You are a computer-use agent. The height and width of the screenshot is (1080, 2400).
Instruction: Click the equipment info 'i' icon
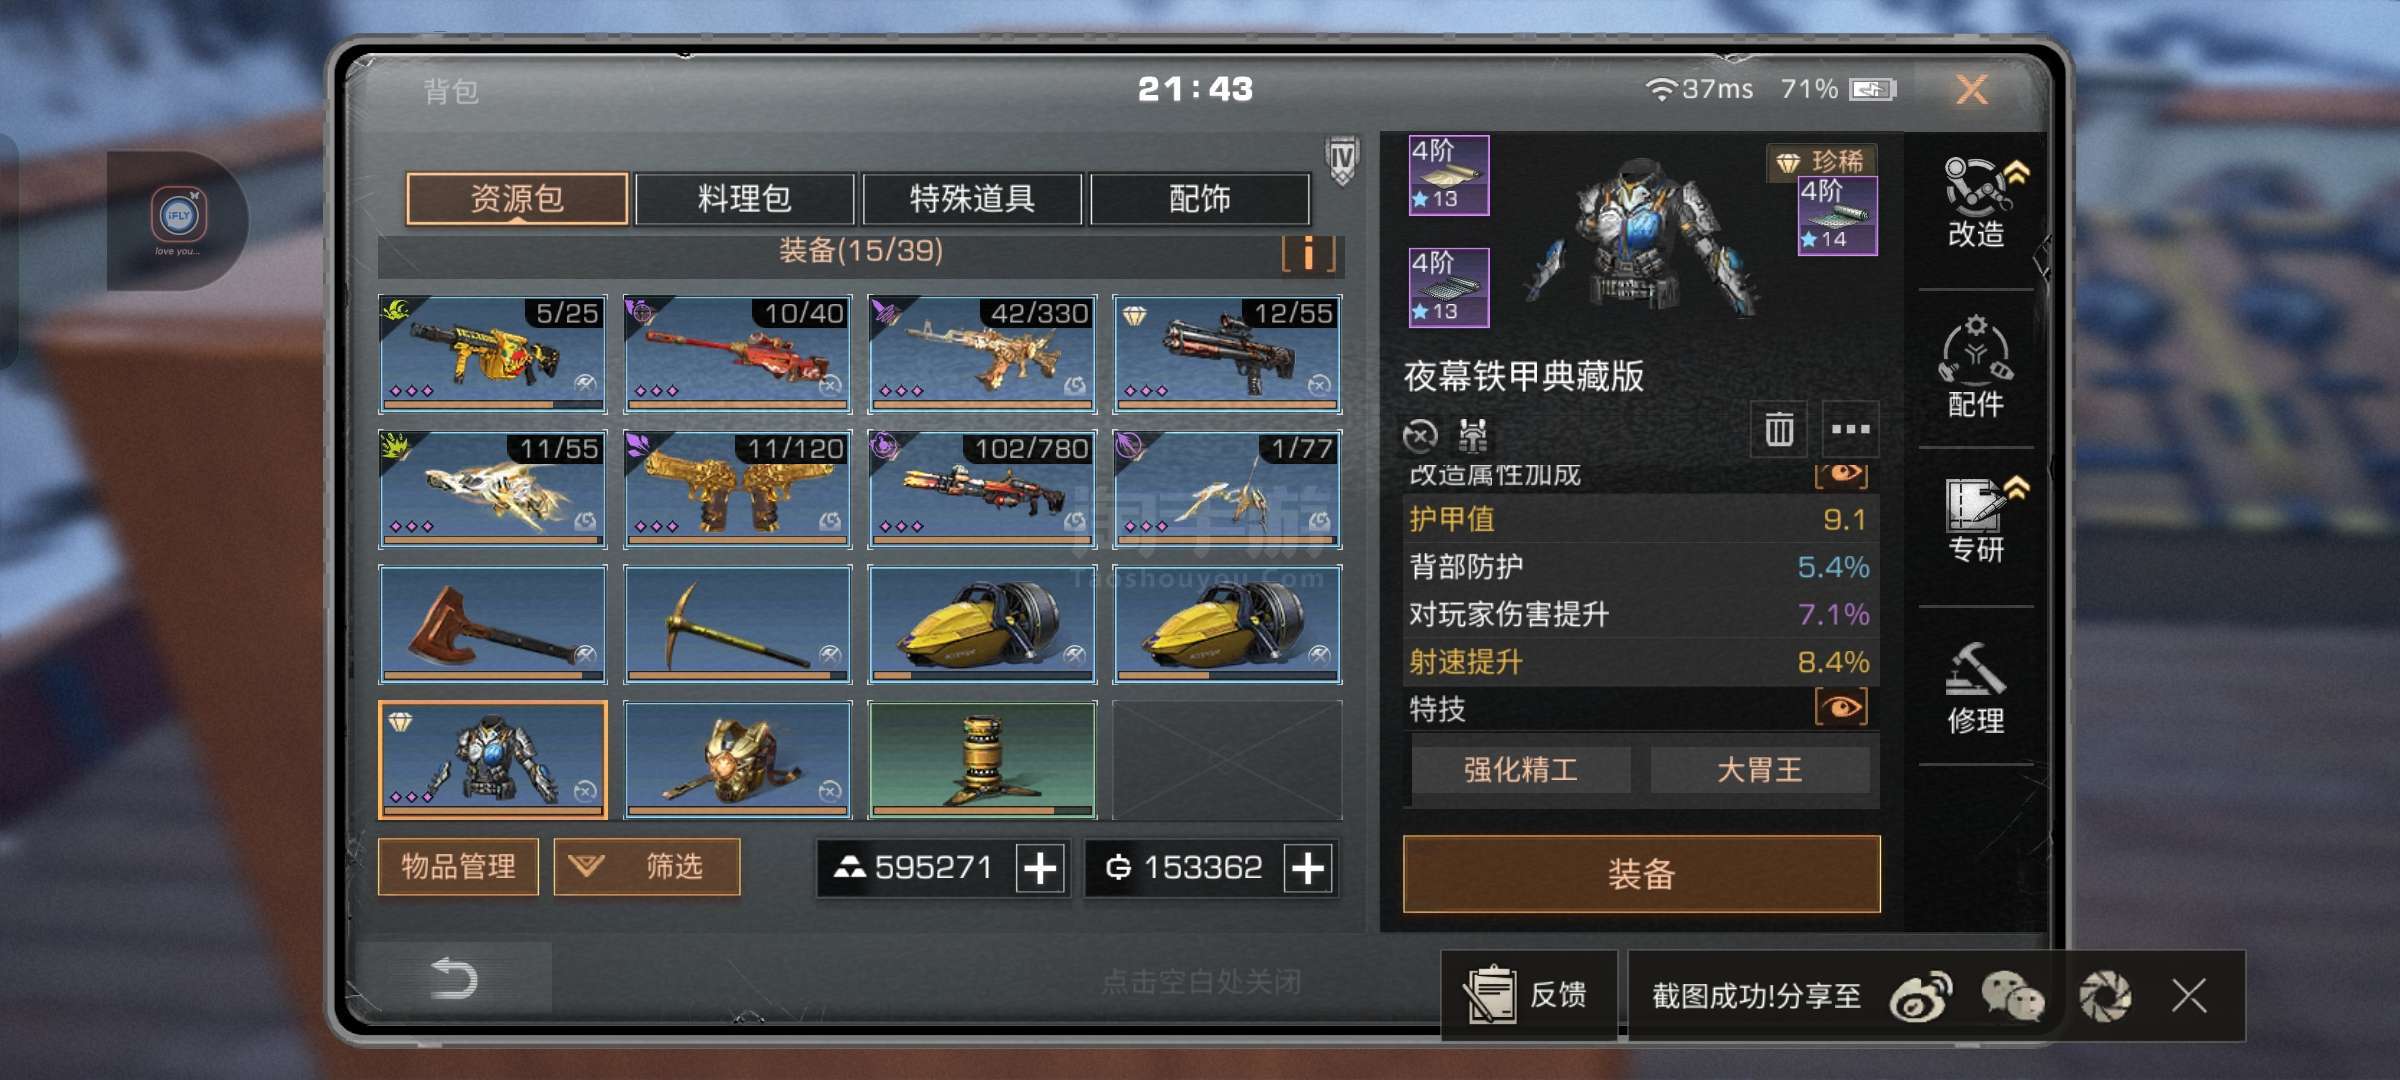pos(1308,254)
